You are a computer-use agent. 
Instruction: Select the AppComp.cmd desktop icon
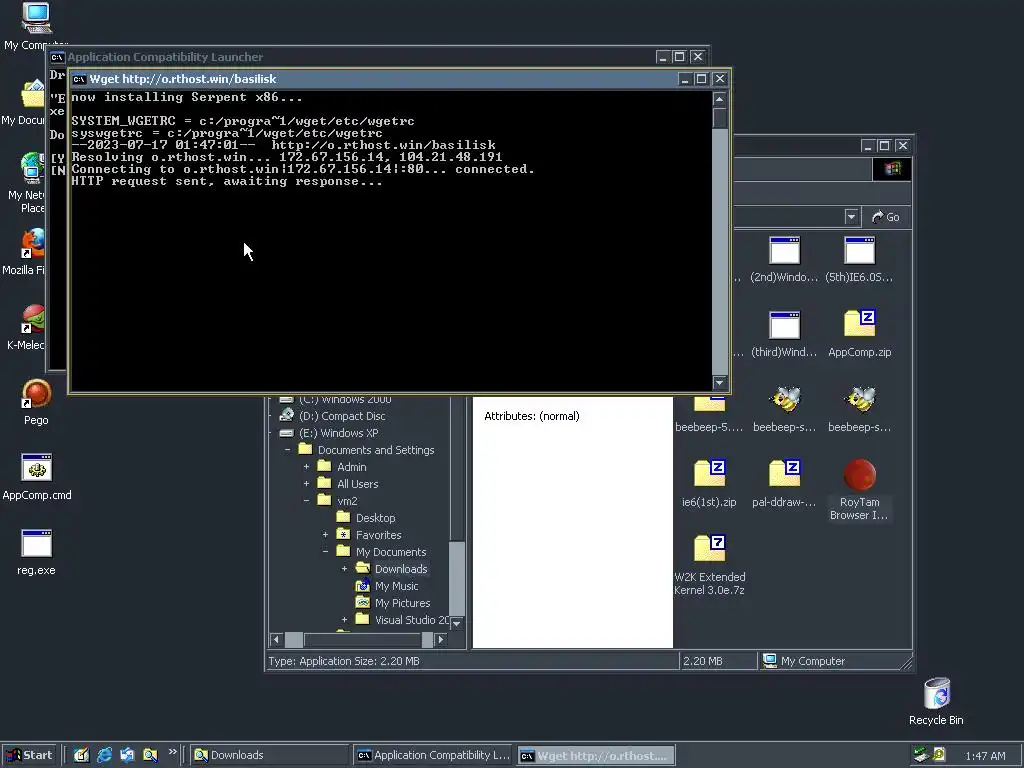tap(37, 470)
